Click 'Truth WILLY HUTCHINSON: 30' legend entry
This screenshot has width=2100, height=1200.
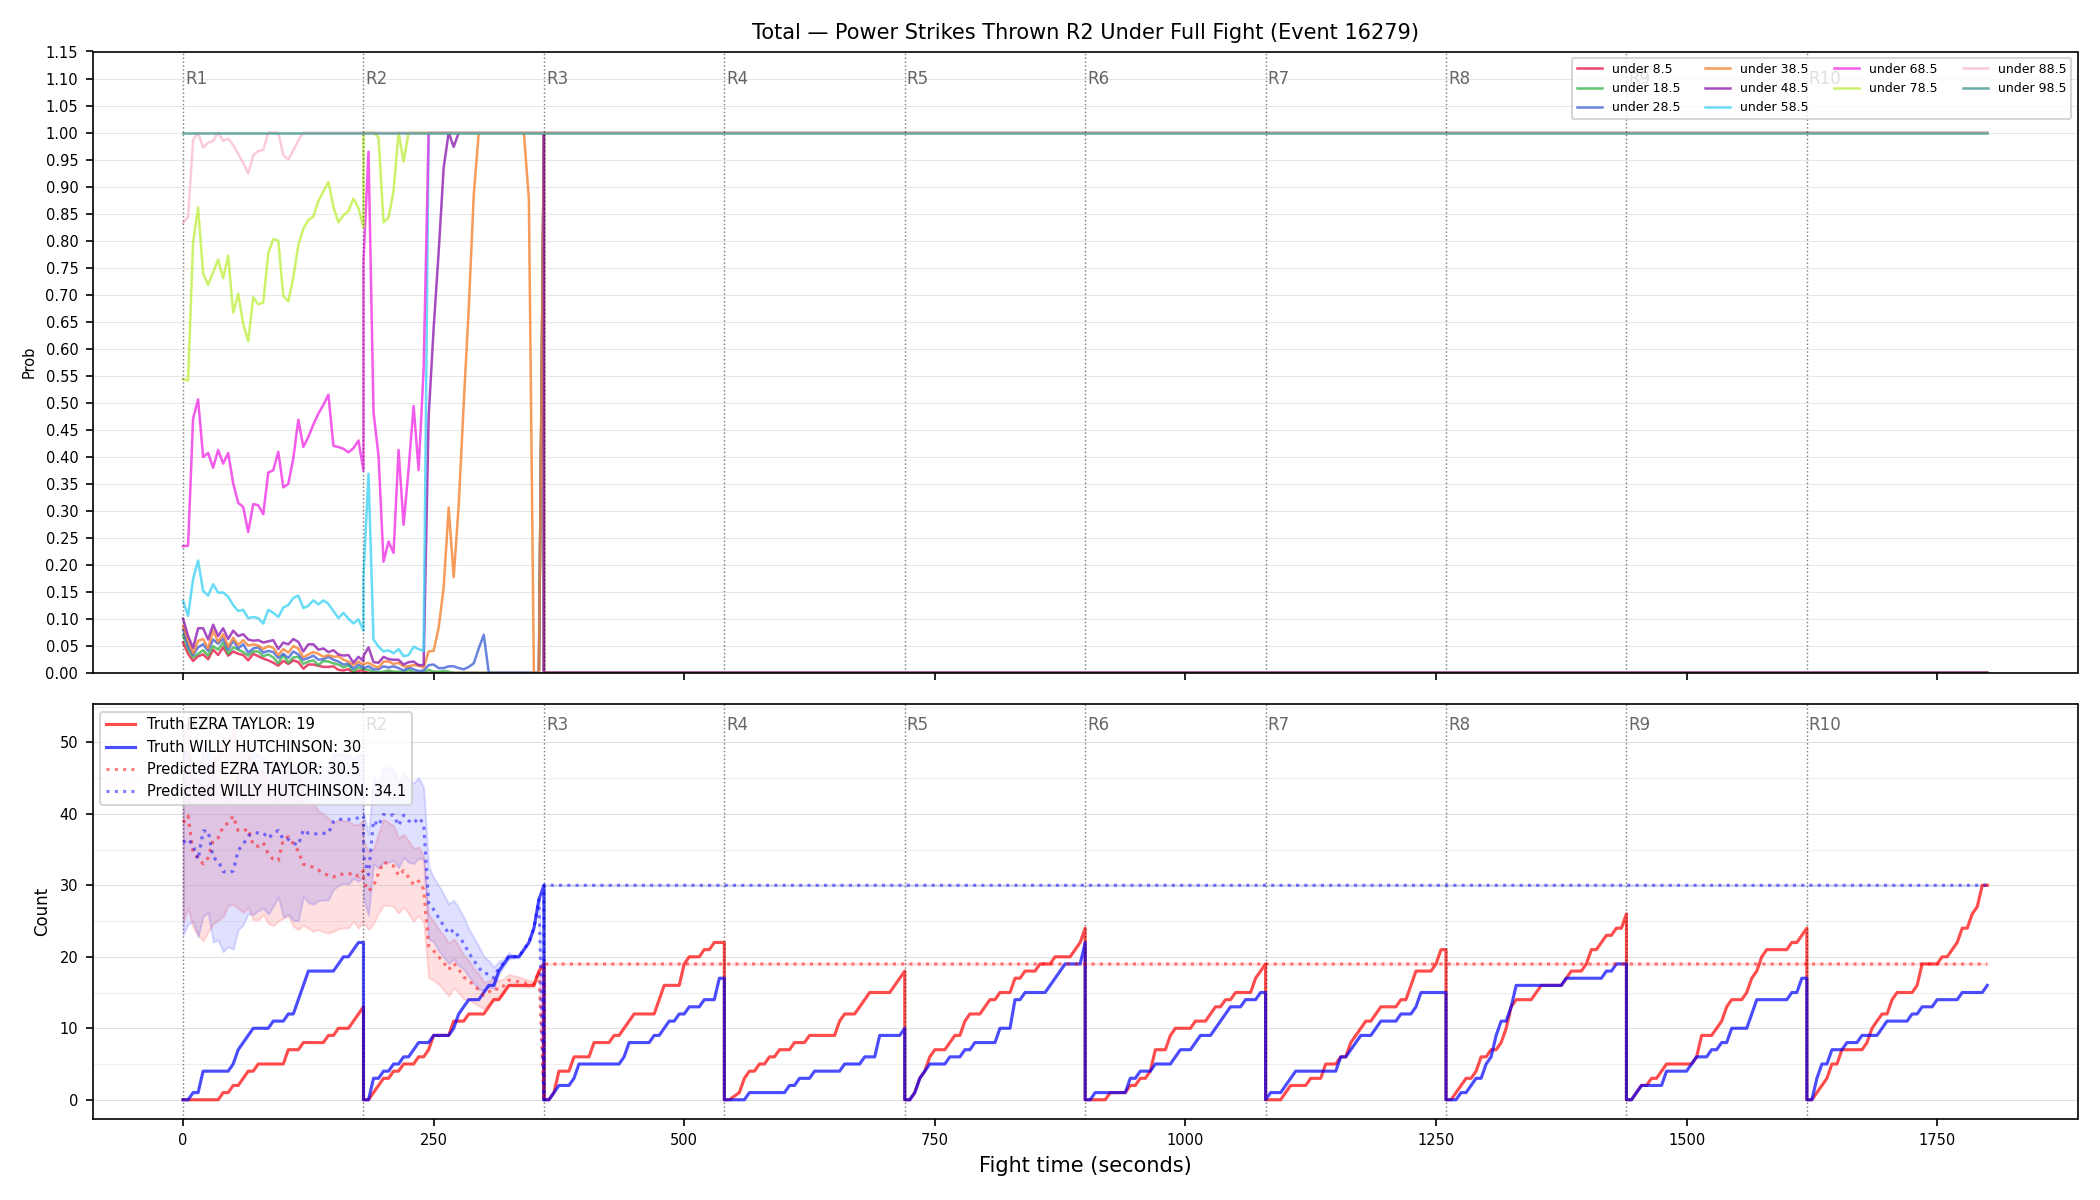point(233,747)
